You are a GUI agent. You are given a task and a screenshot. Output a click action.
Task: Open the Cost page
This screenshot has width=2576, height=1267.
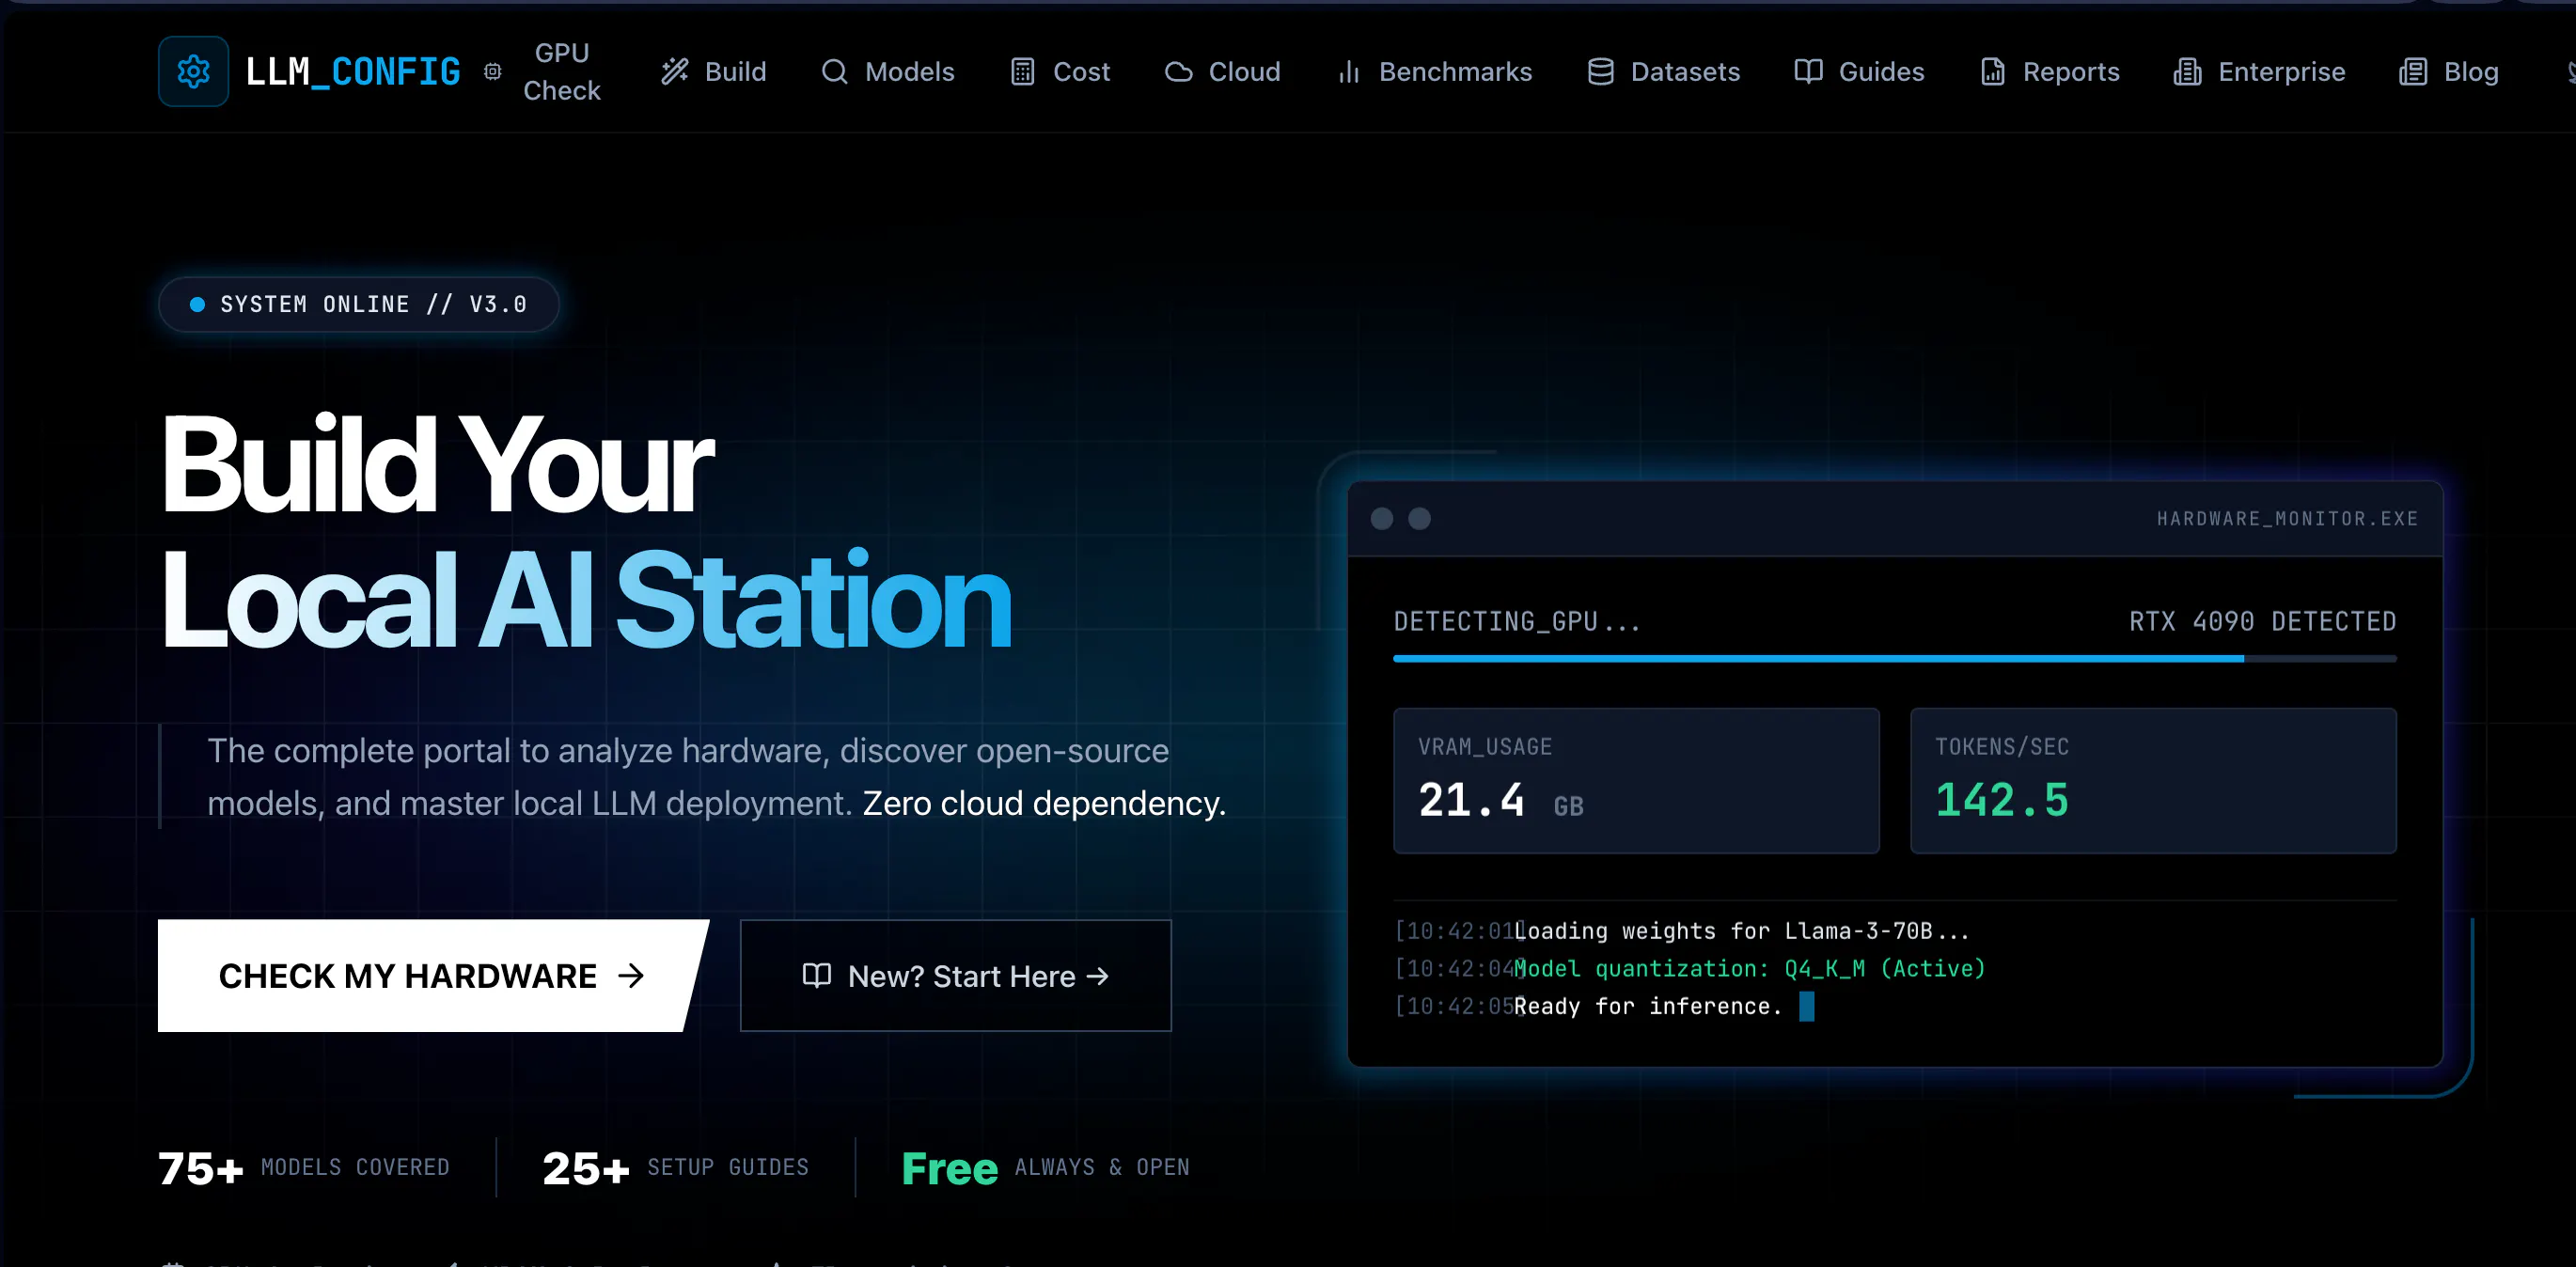pos(1081,72)
